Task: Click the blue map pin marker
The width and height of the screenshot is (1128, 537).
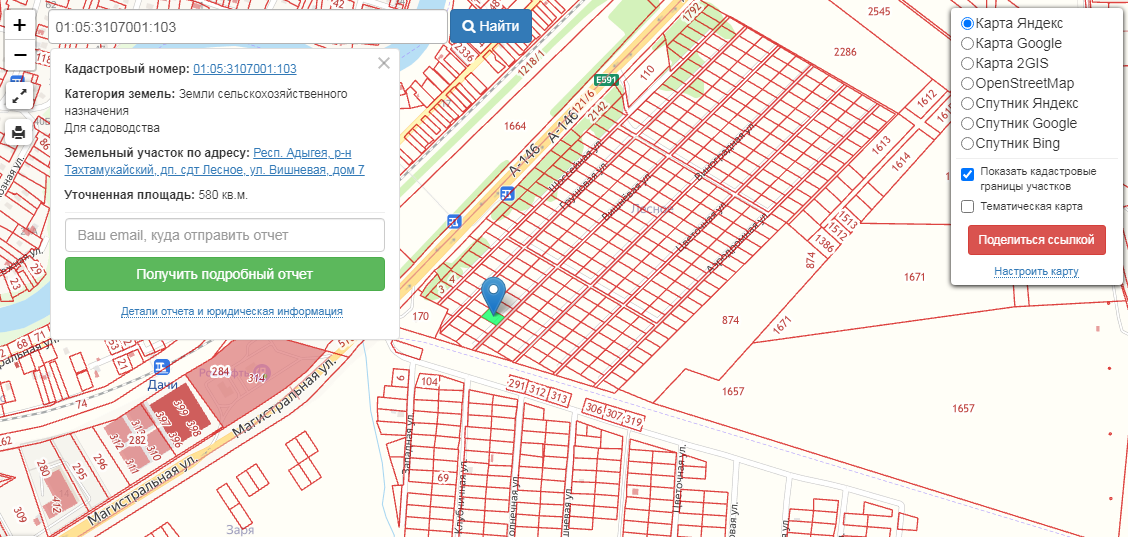Action: coord(494,296)
